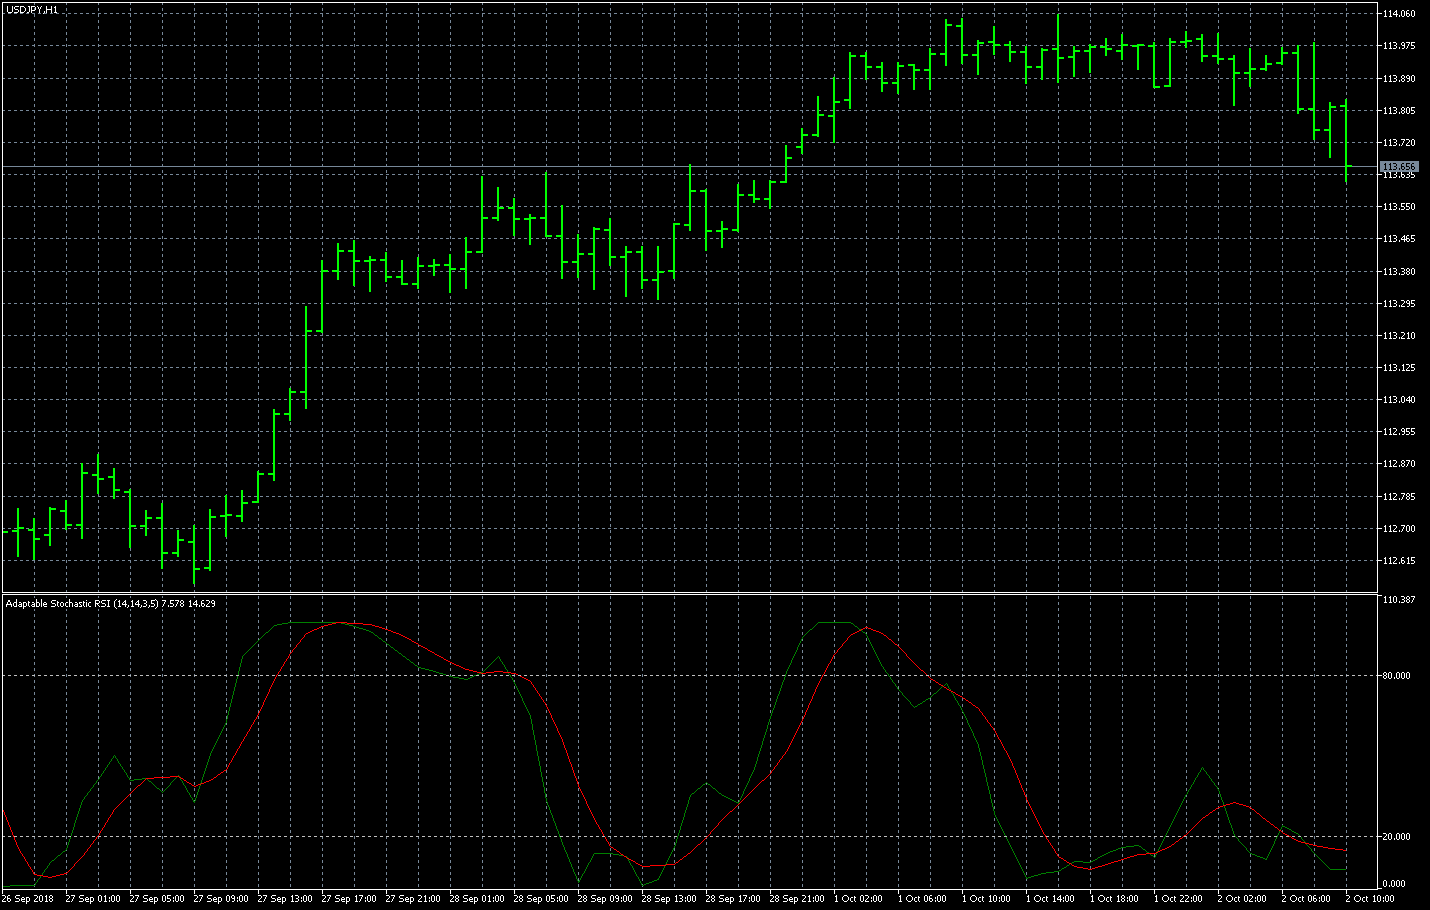Image resolution: width=1430 pixels, height=910 pixels.
Task: Click the 113.465 price axis label
Action: pos(1399,239)
